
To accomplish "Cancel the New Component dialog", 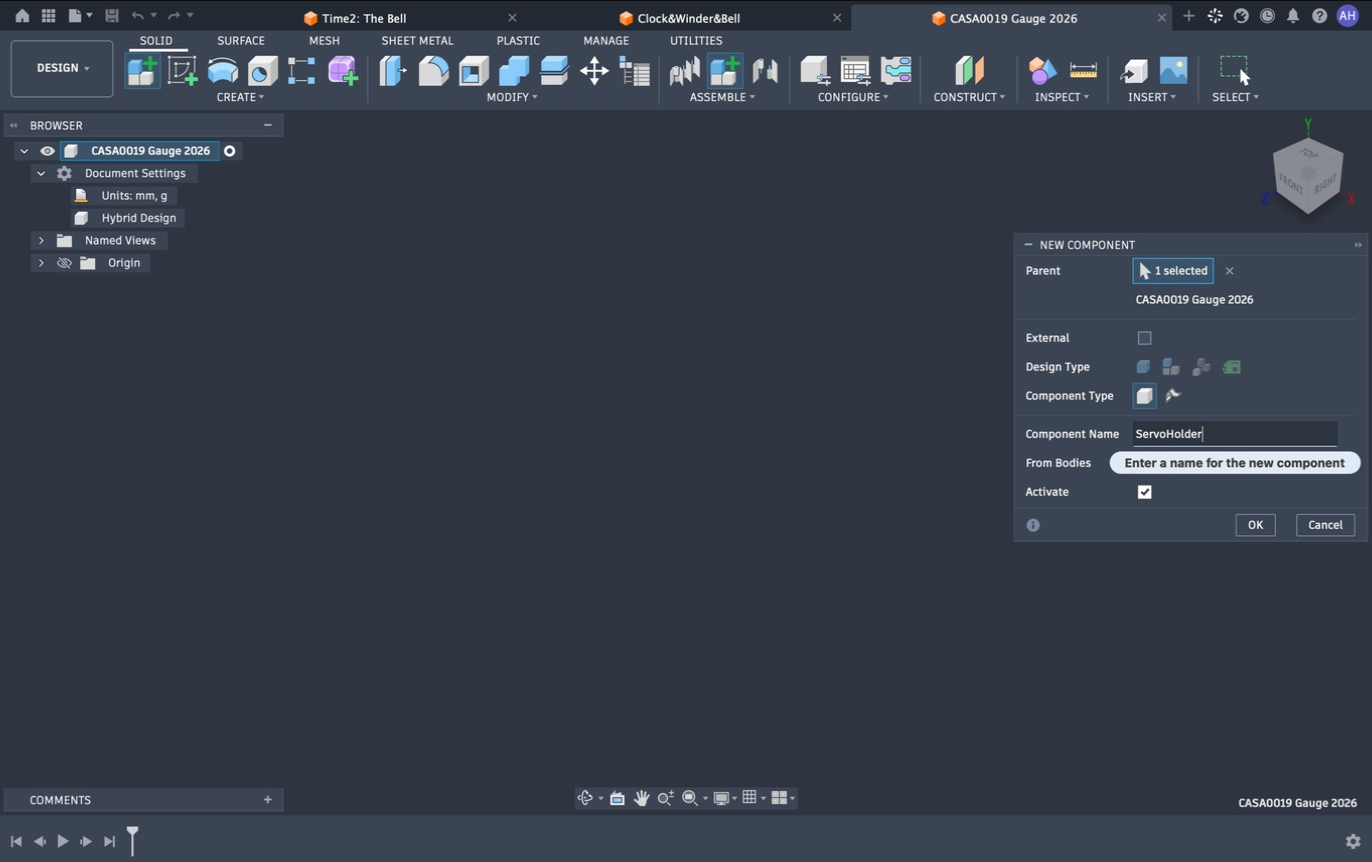I will tap(1325, 525).
